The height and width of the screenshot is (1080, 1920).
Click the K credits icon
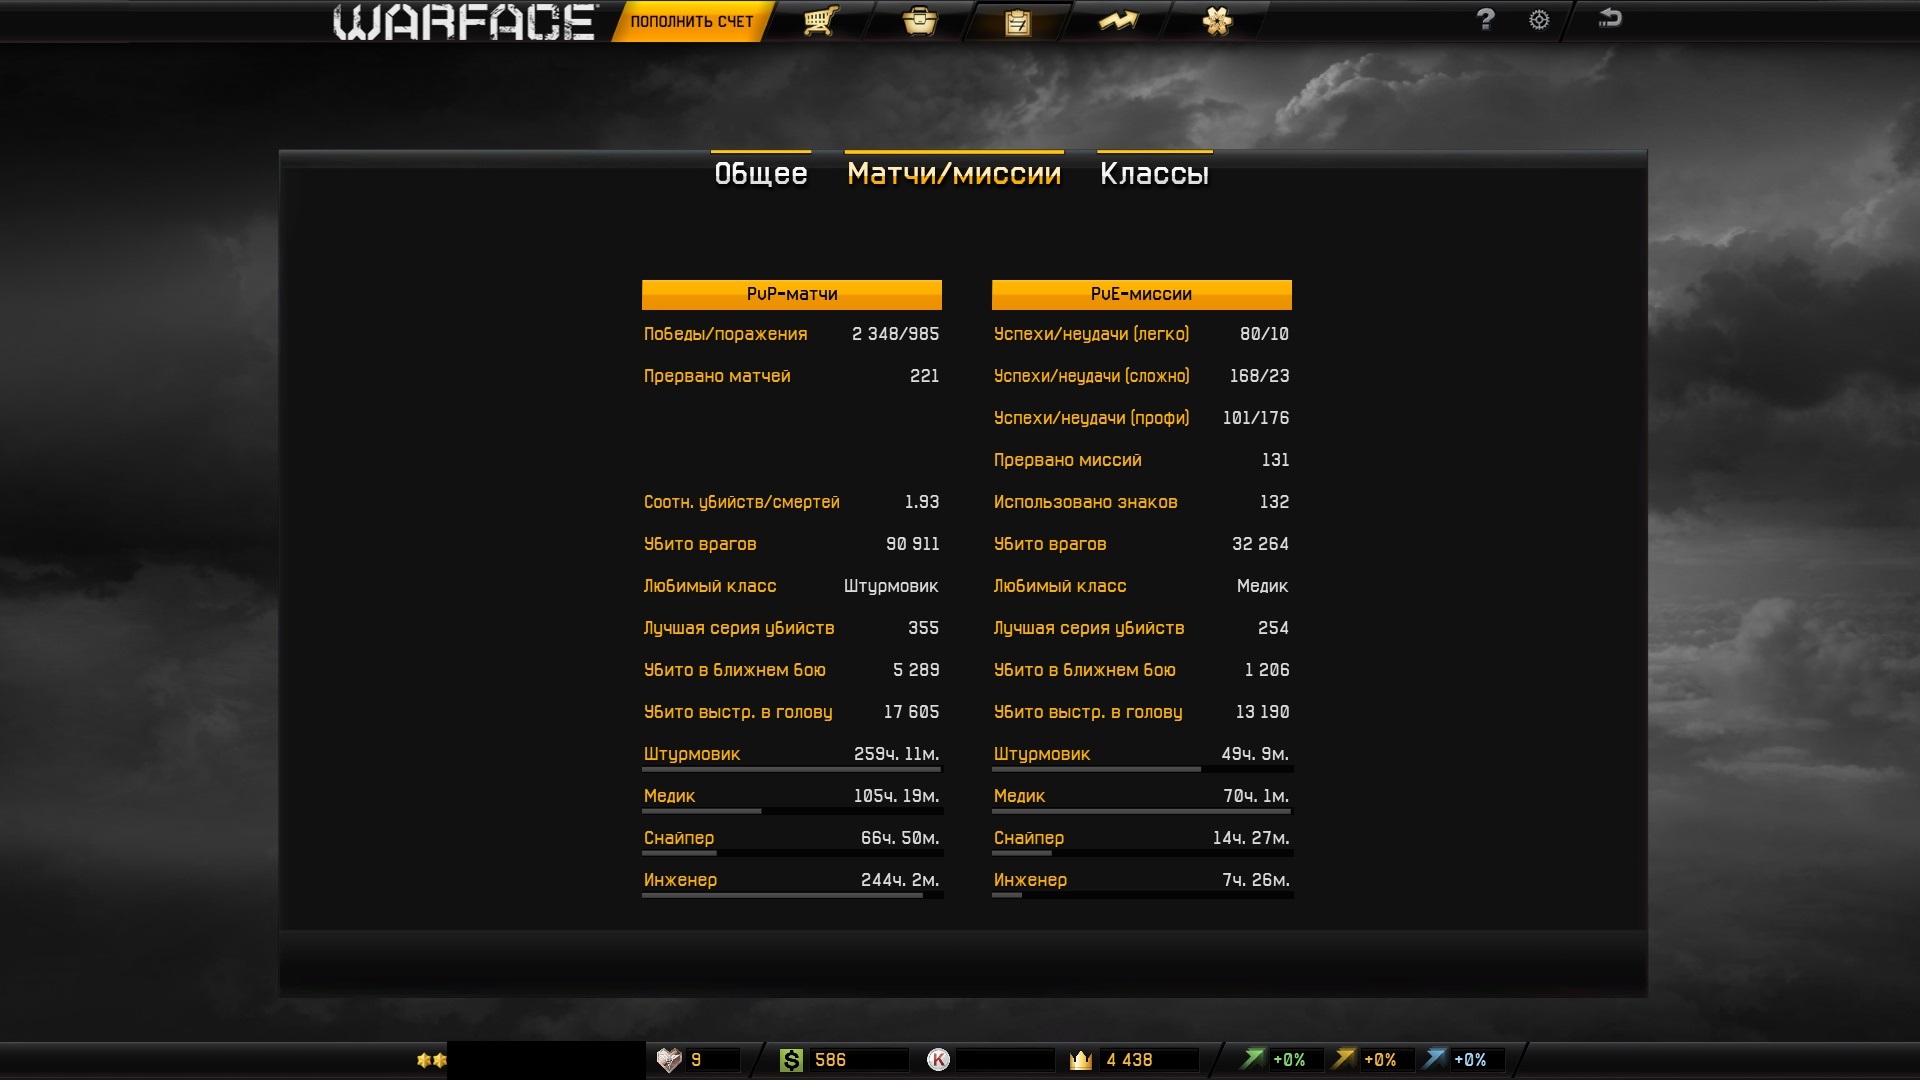[x=938, y=1060]
